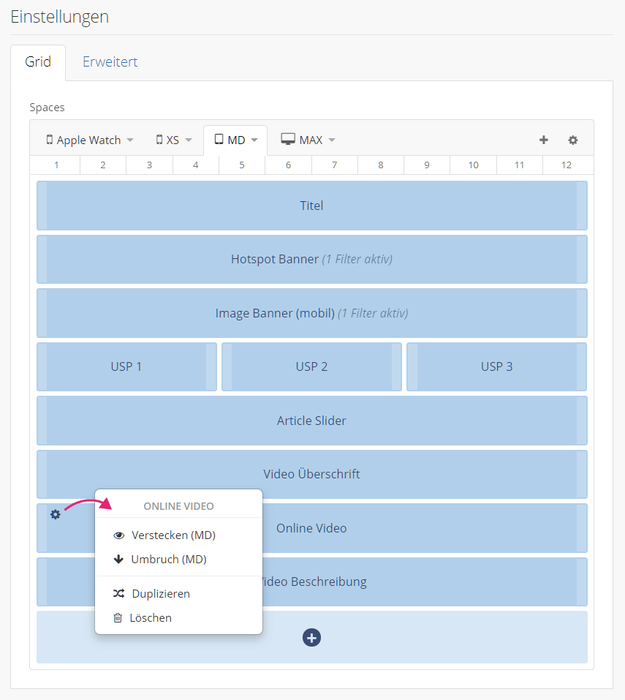Choose Löschen from the context menu

[x=179, y=618]
